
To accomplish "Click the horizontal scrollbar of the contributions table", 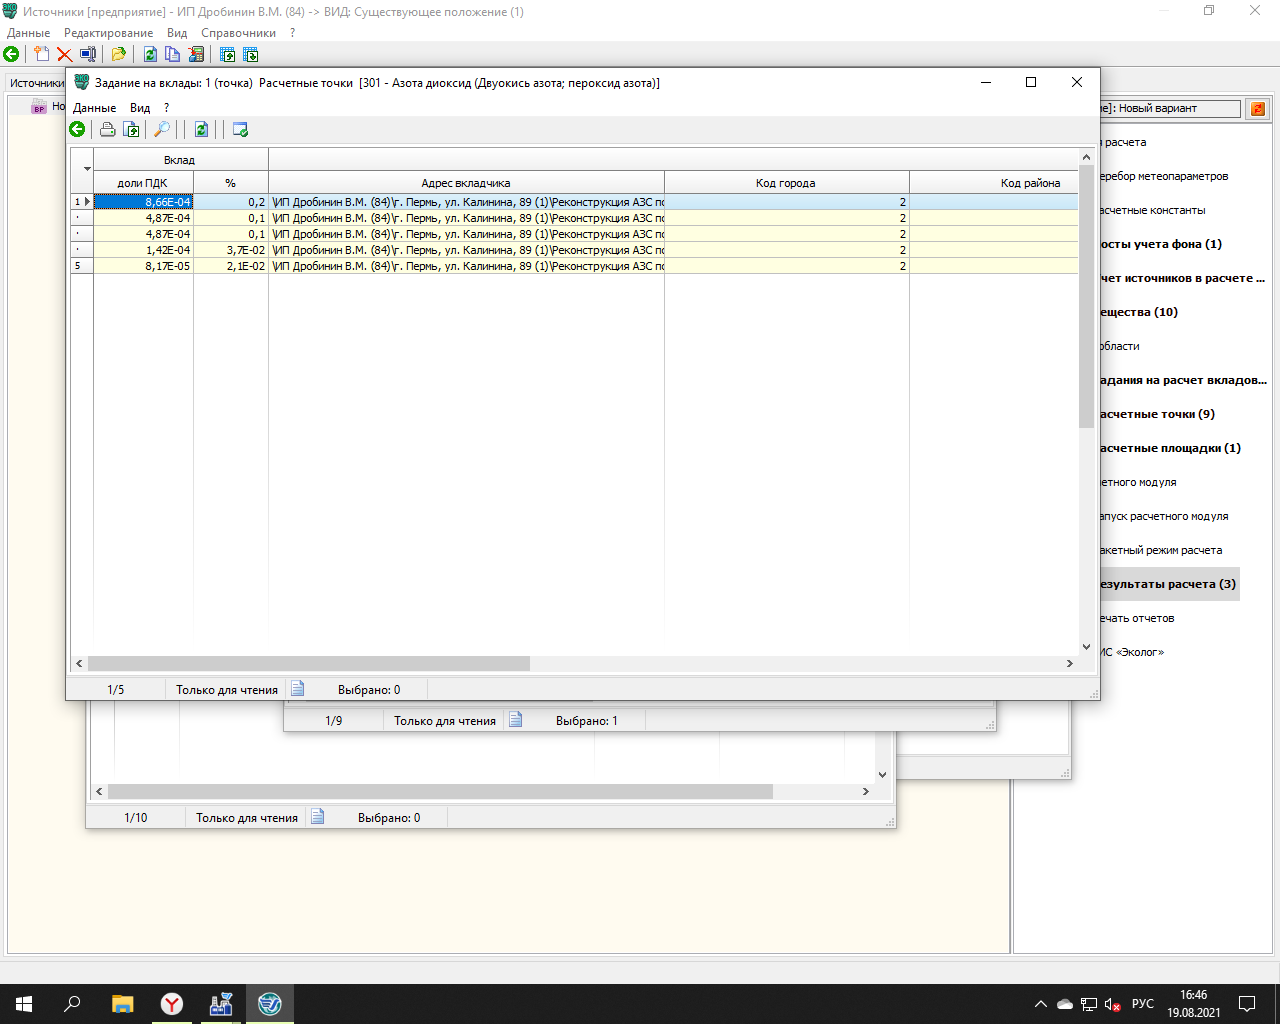I will click(309, 664).
